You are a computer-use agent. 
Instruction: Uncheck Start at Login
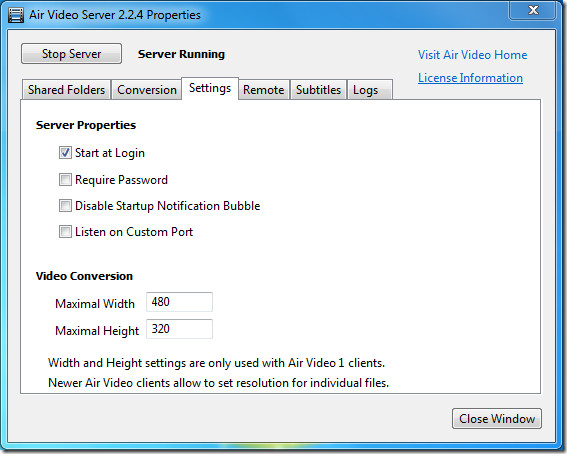click(x=65, y=153)
